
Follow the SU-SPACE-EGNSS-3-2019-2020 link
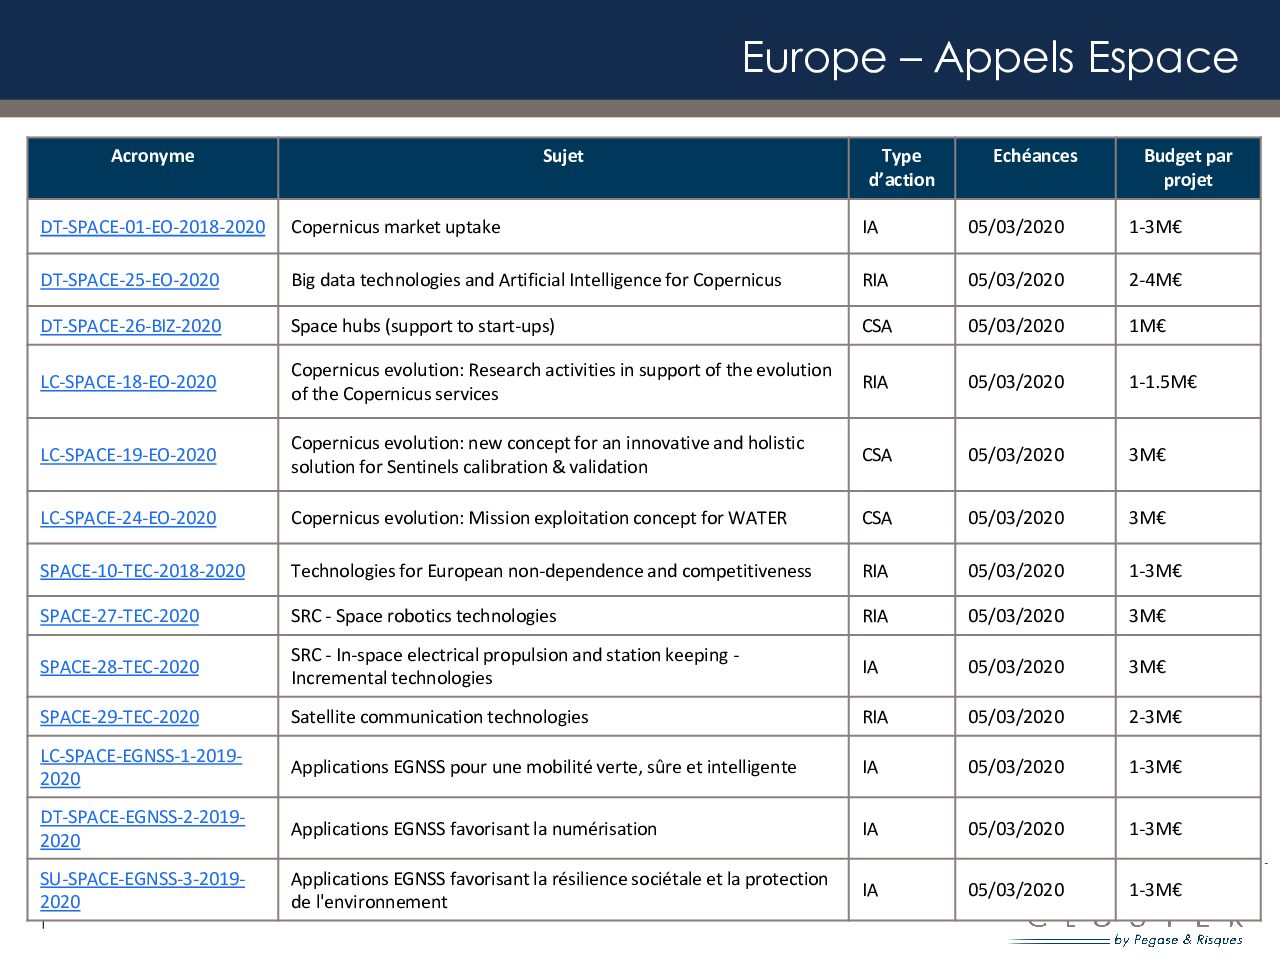142,879
